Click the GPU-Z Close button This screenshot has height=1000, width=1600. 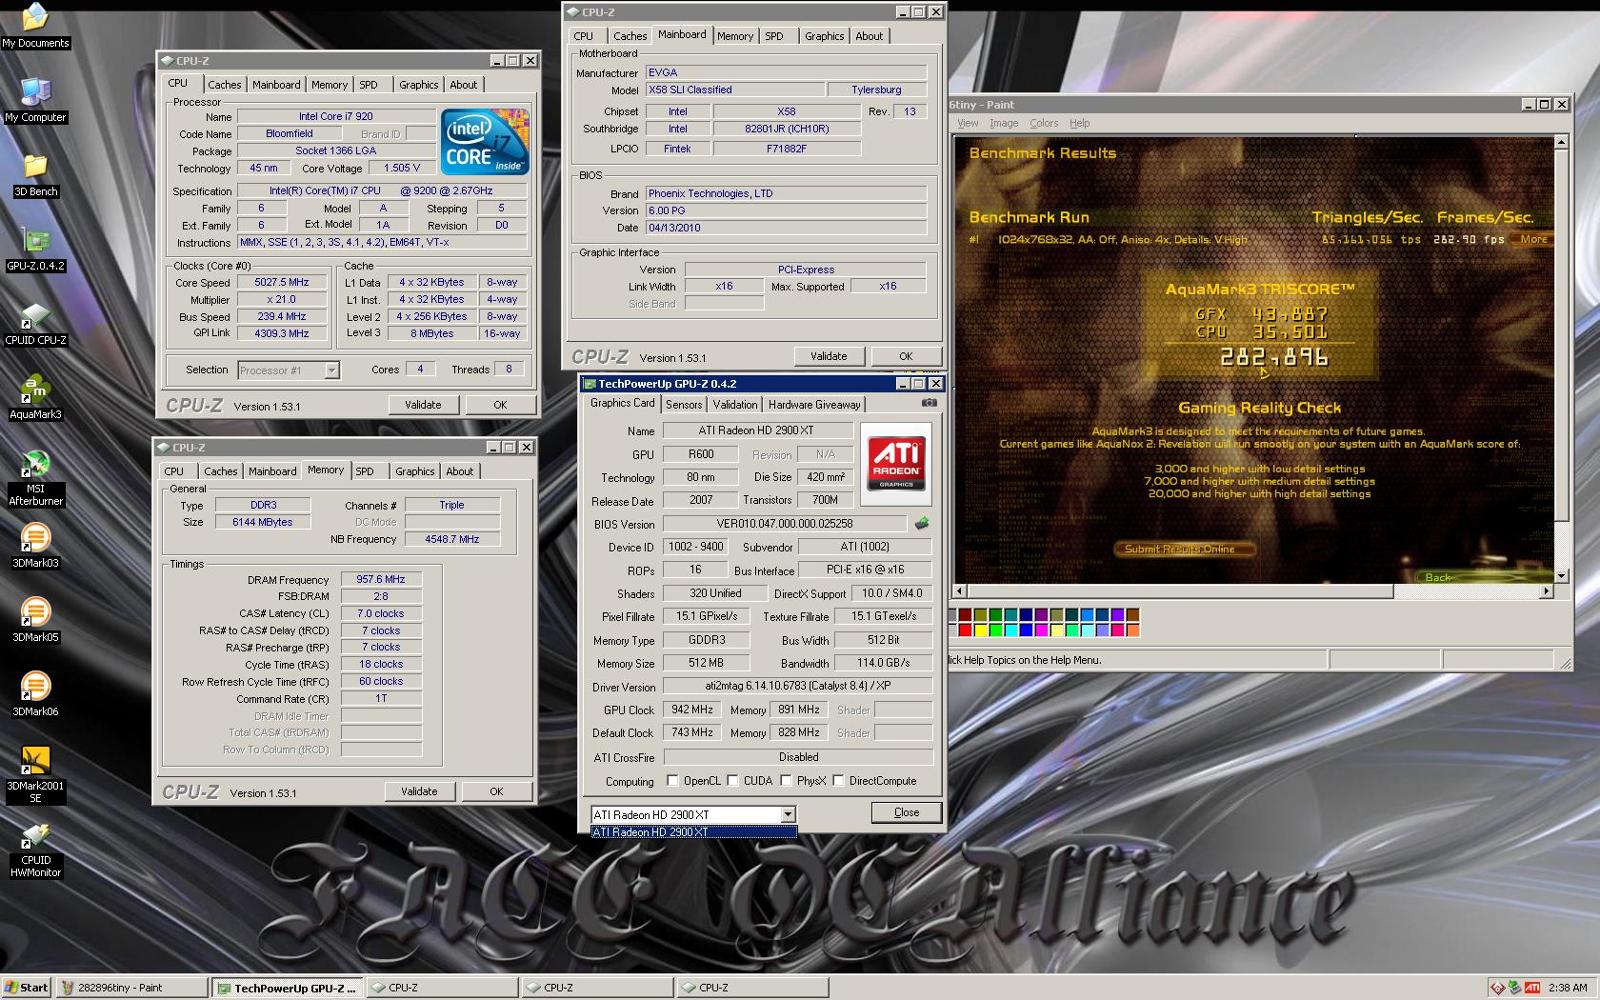tap(906, 812)
